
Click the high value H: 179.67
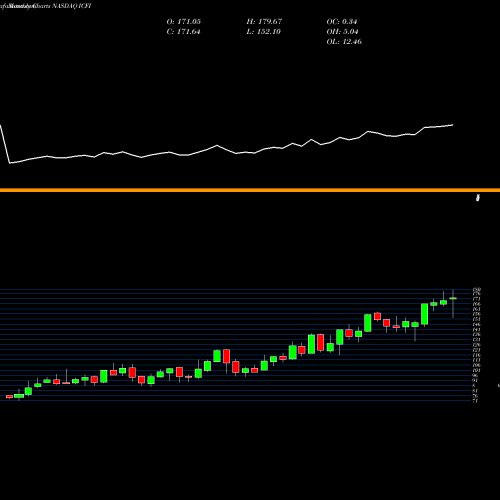coord(264,22)
